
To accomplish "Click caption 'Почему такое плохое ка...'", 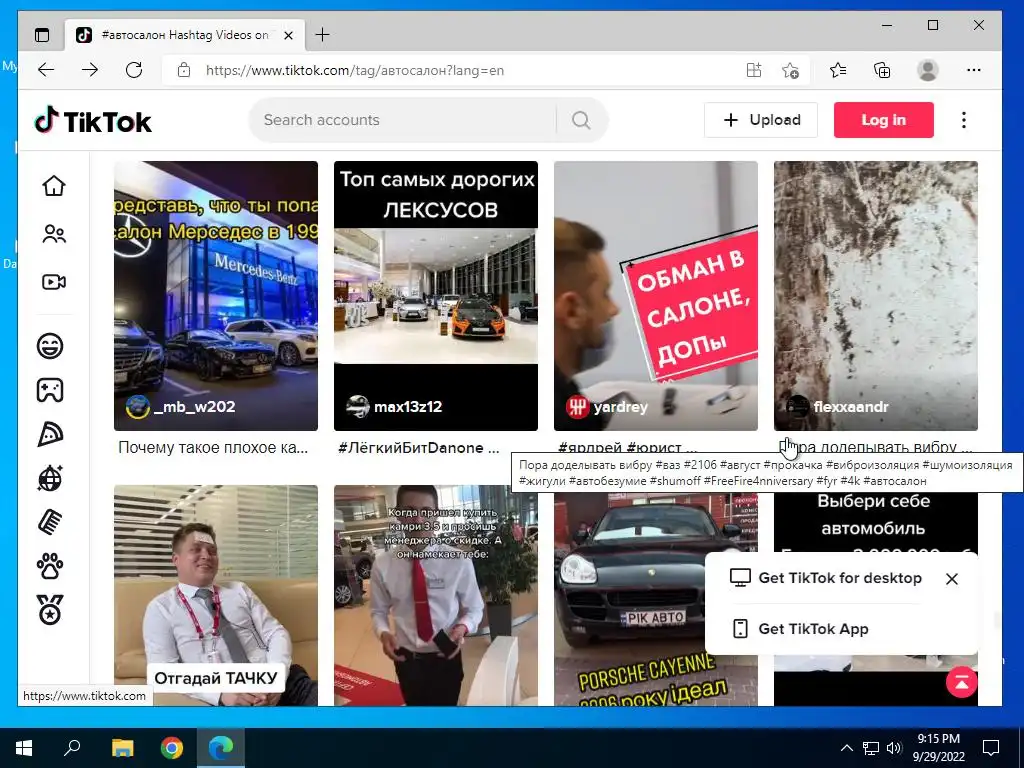I will pos(213,448).
